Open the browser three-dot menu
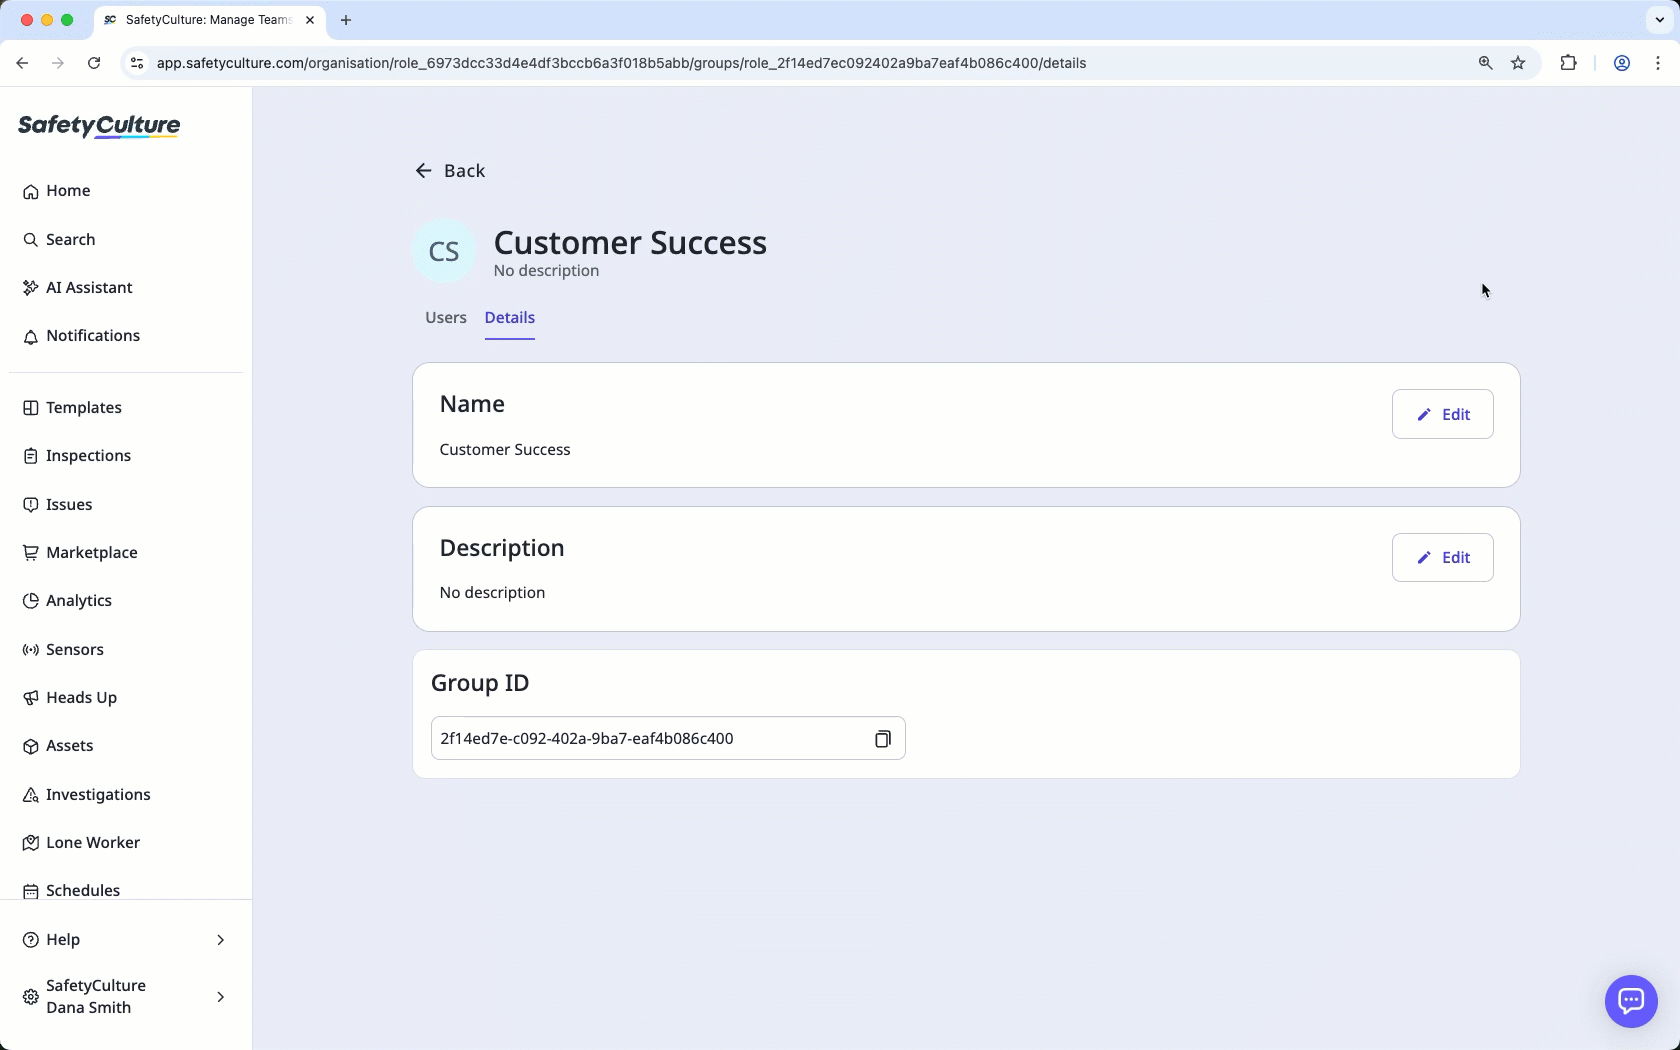 (1658, 63)
